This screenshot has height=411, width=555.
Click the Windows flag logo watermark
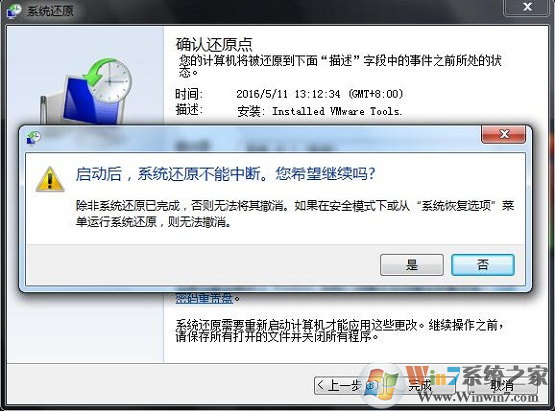(382, 384)
